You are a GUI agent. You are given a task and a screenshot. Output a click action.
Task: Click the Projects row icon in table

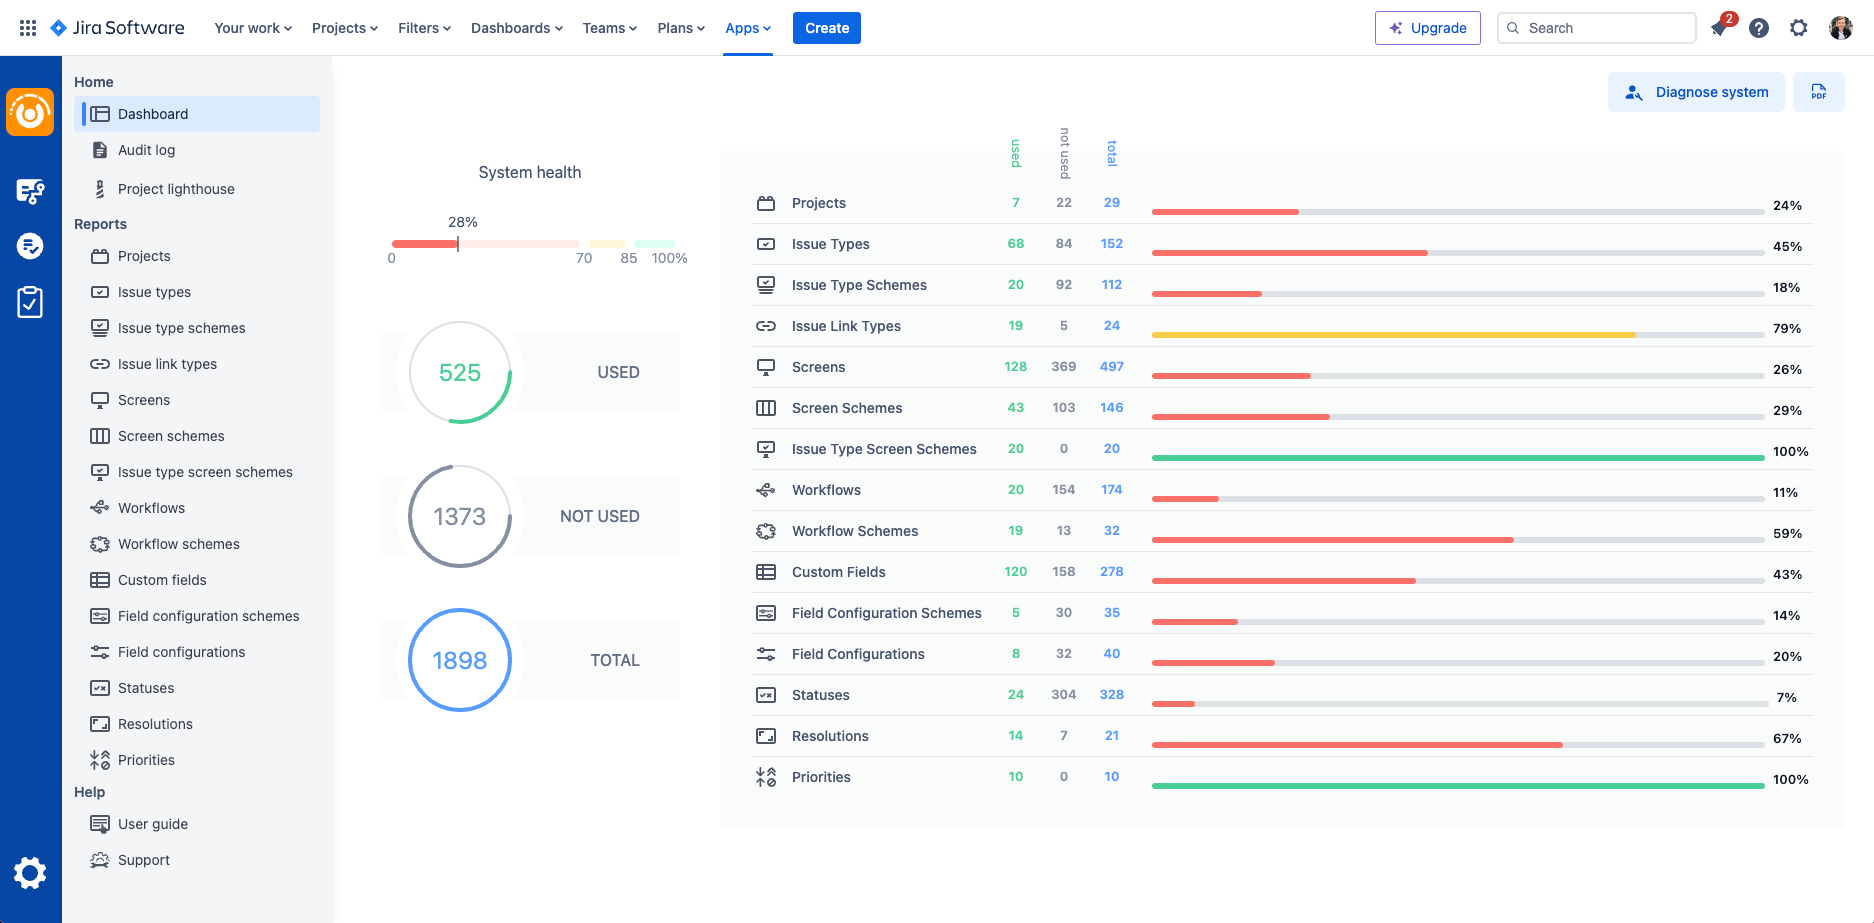pos(766,203)
